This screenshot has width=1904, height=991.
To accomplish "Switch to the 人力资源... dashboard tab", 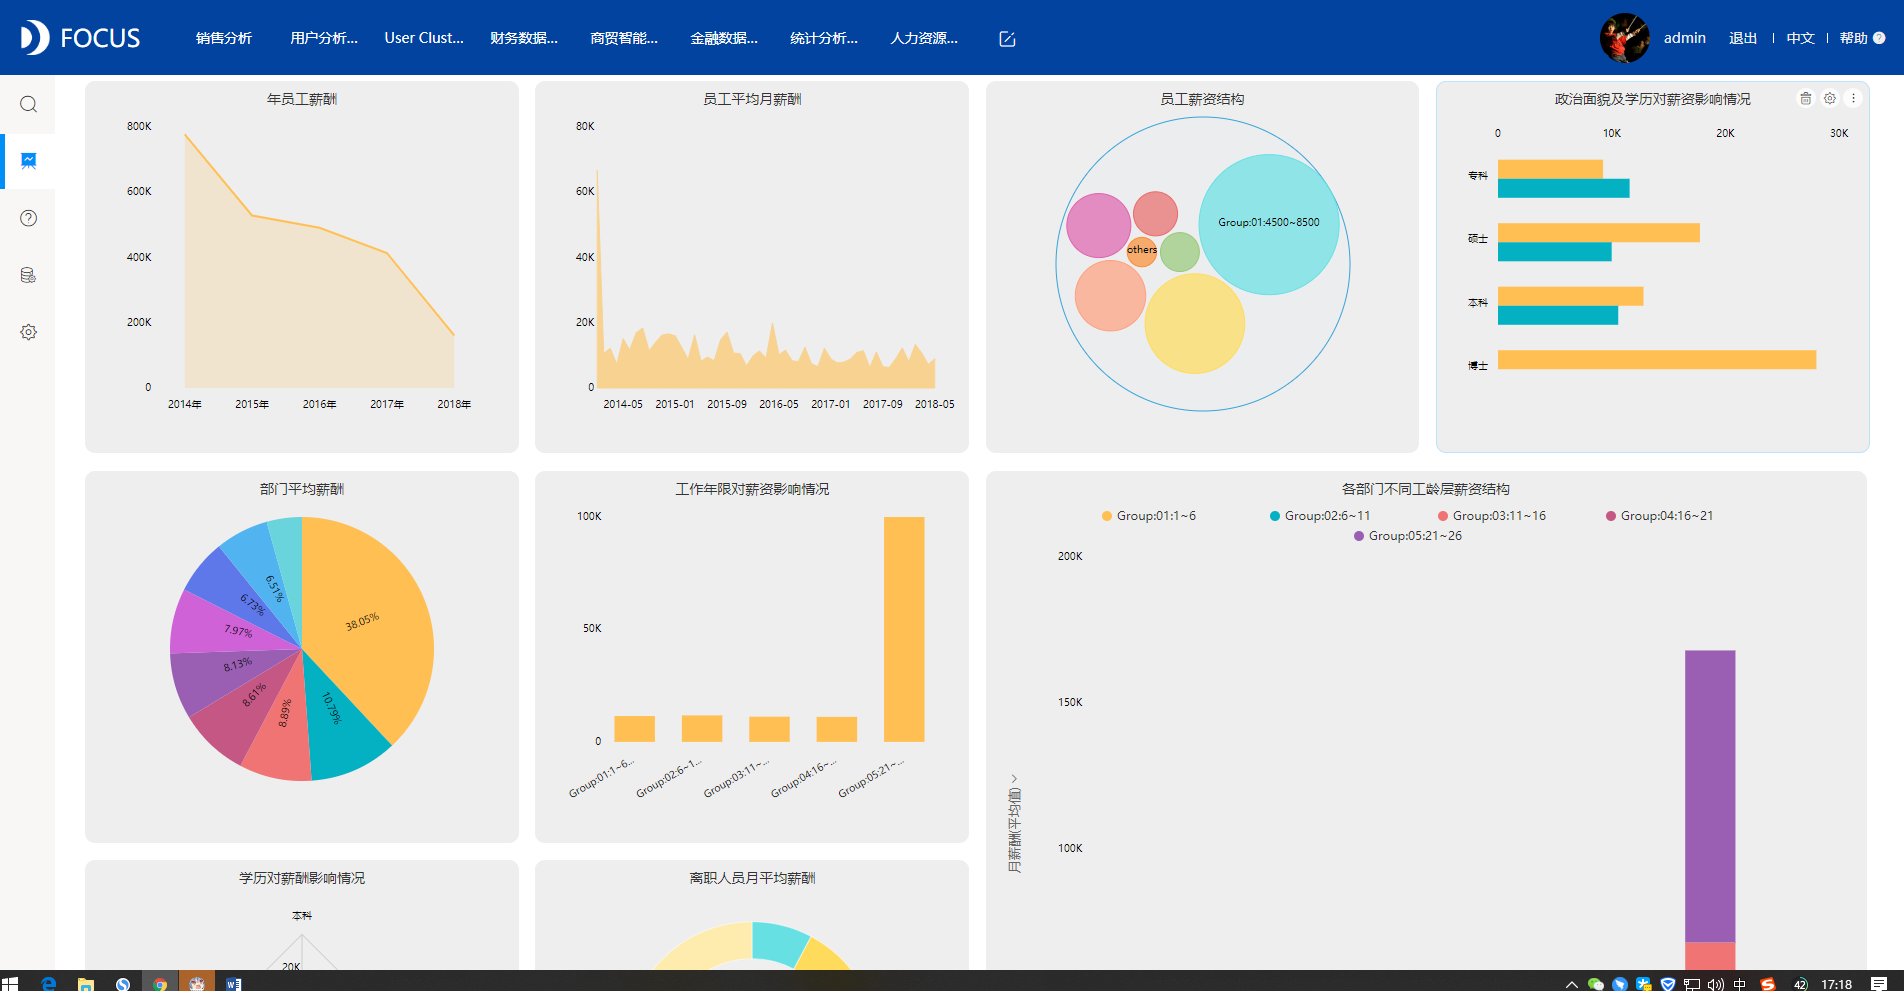I will click(924, 38).
